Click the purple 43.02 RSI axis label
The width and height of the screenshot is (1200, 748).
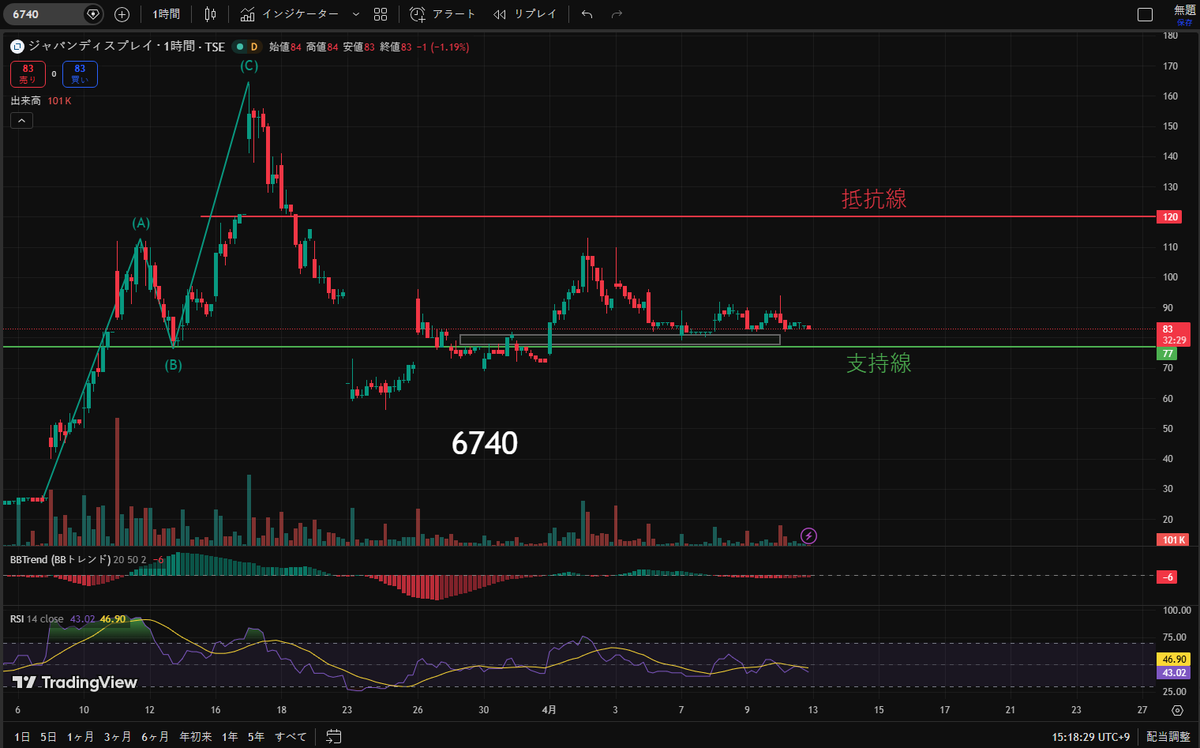pos(1171,673)
